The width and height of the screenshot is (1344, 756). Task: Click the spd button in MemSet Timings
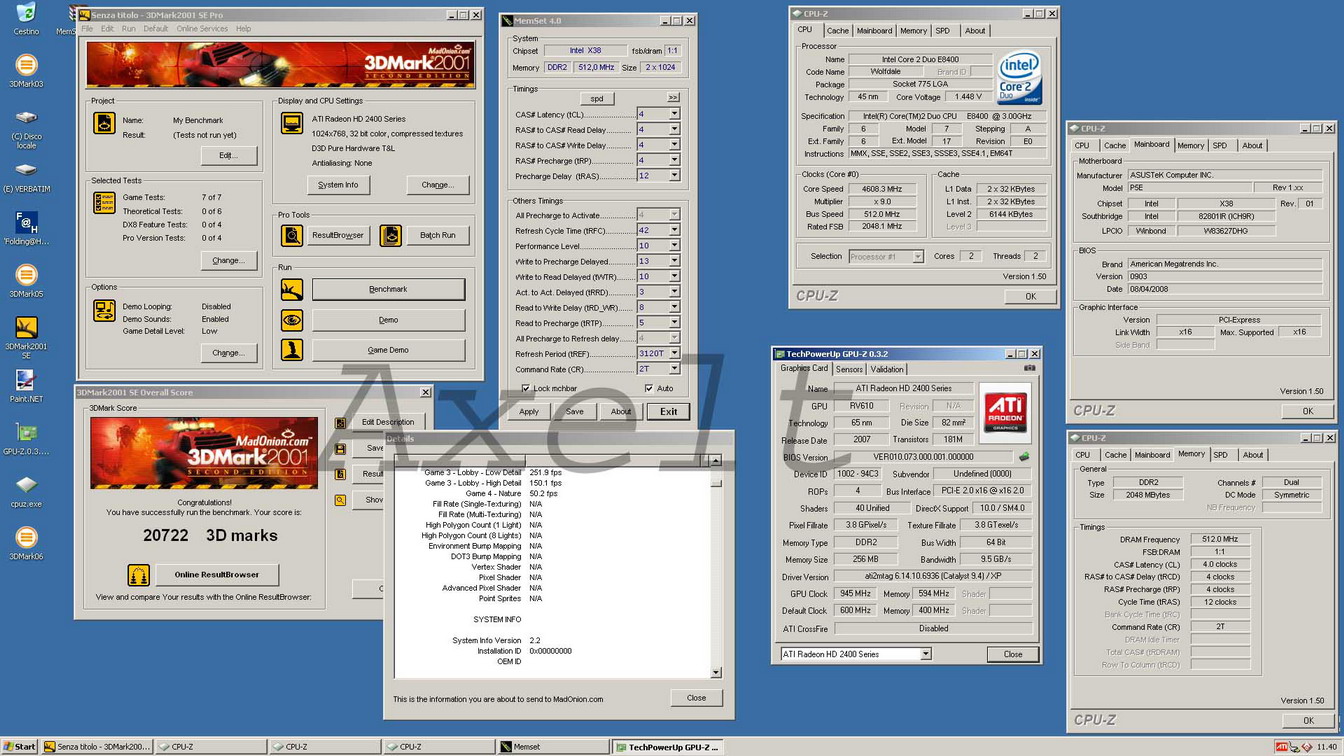(x=597, y=98)
